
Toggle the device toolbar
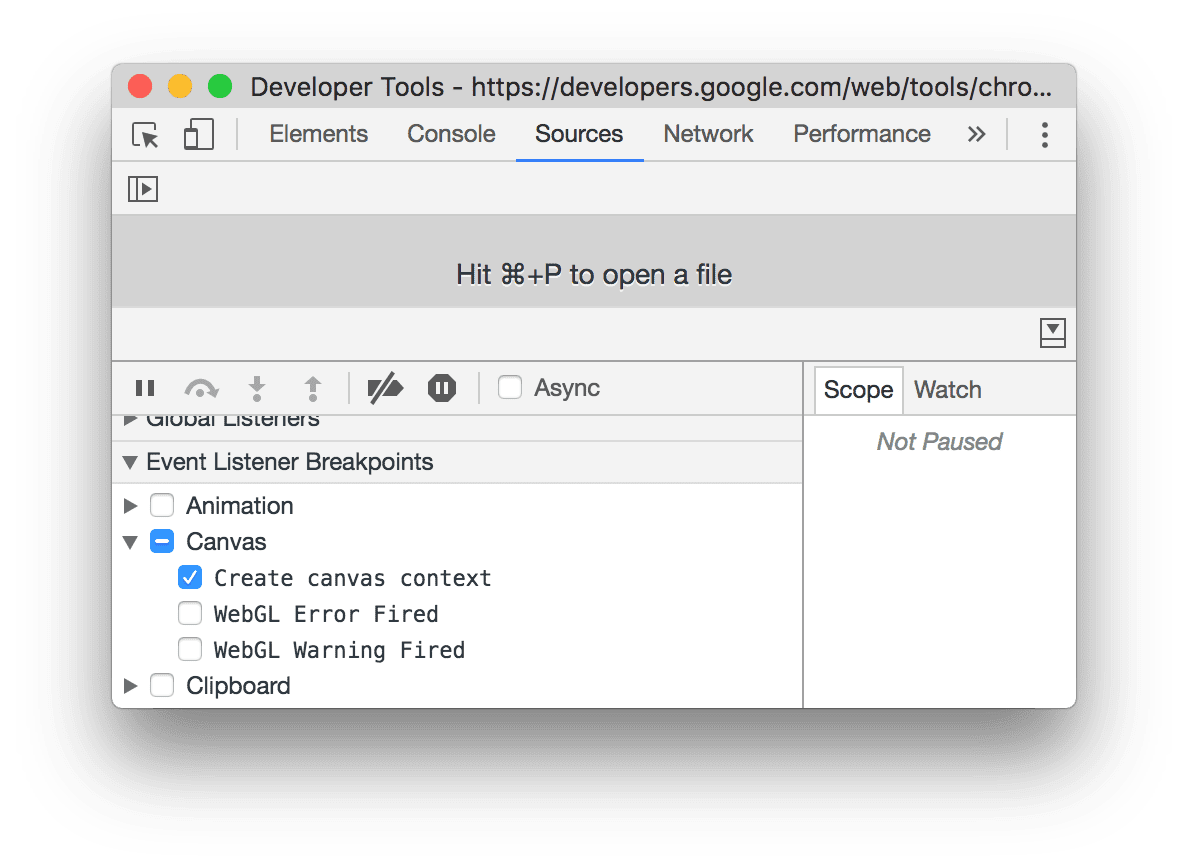pos(196,135)
